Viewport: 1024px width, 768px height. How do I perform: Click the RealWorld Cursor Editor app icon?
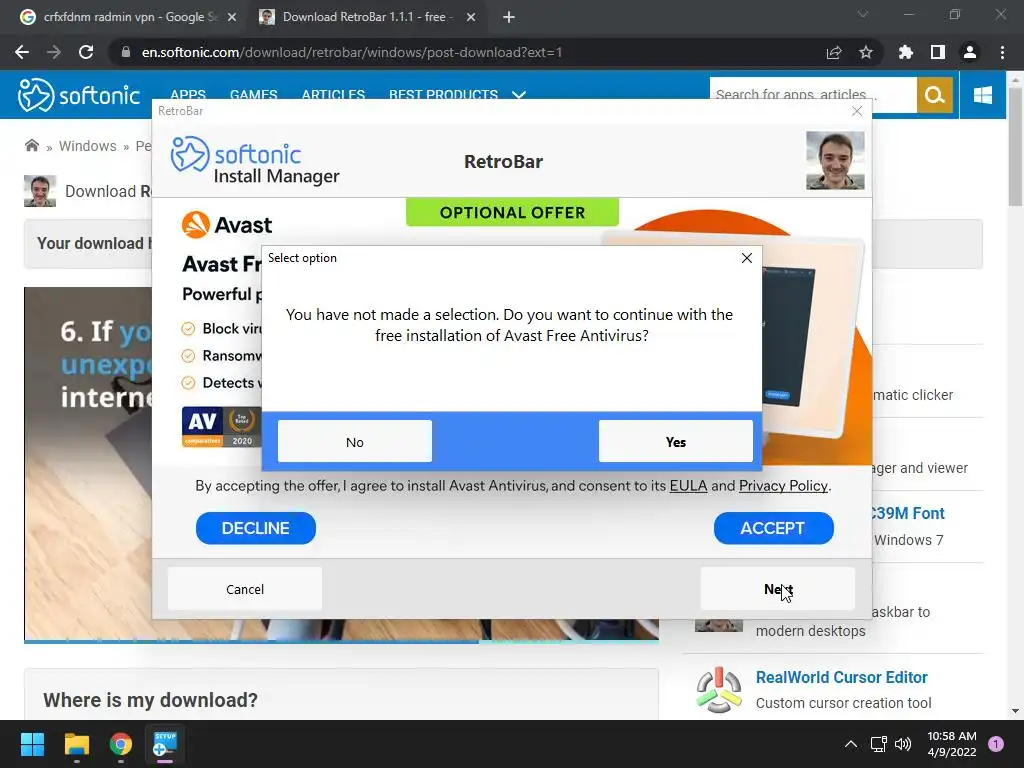718,689
